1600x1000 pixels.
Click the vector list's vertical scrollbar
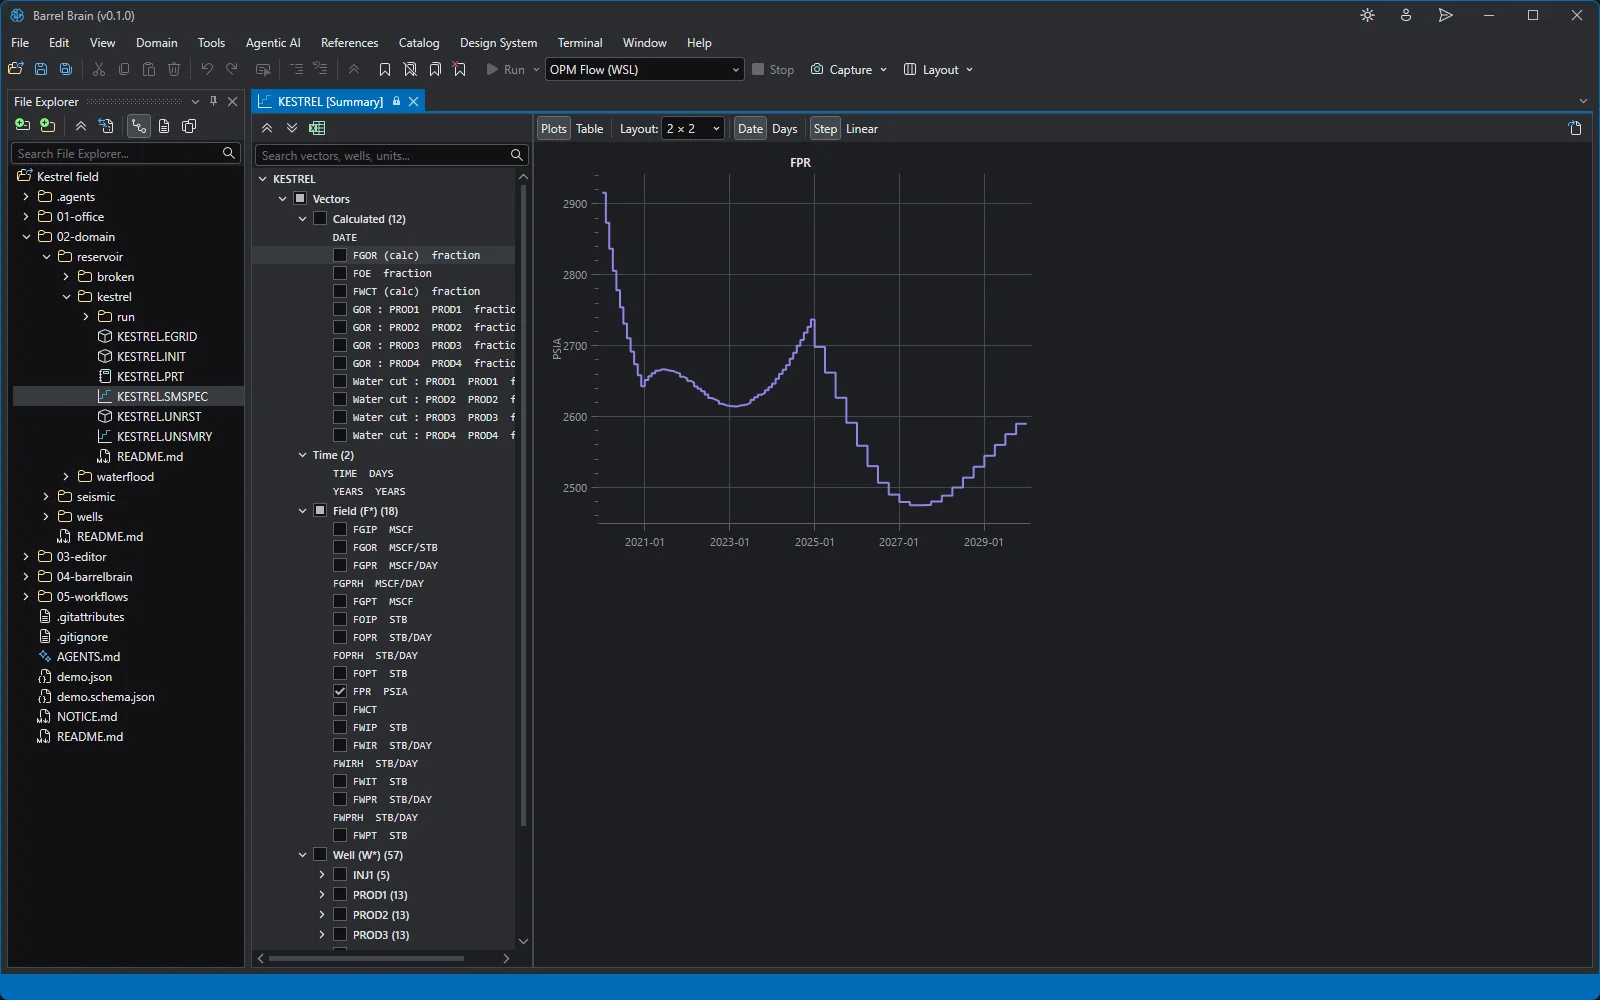(x=523, y=505)
